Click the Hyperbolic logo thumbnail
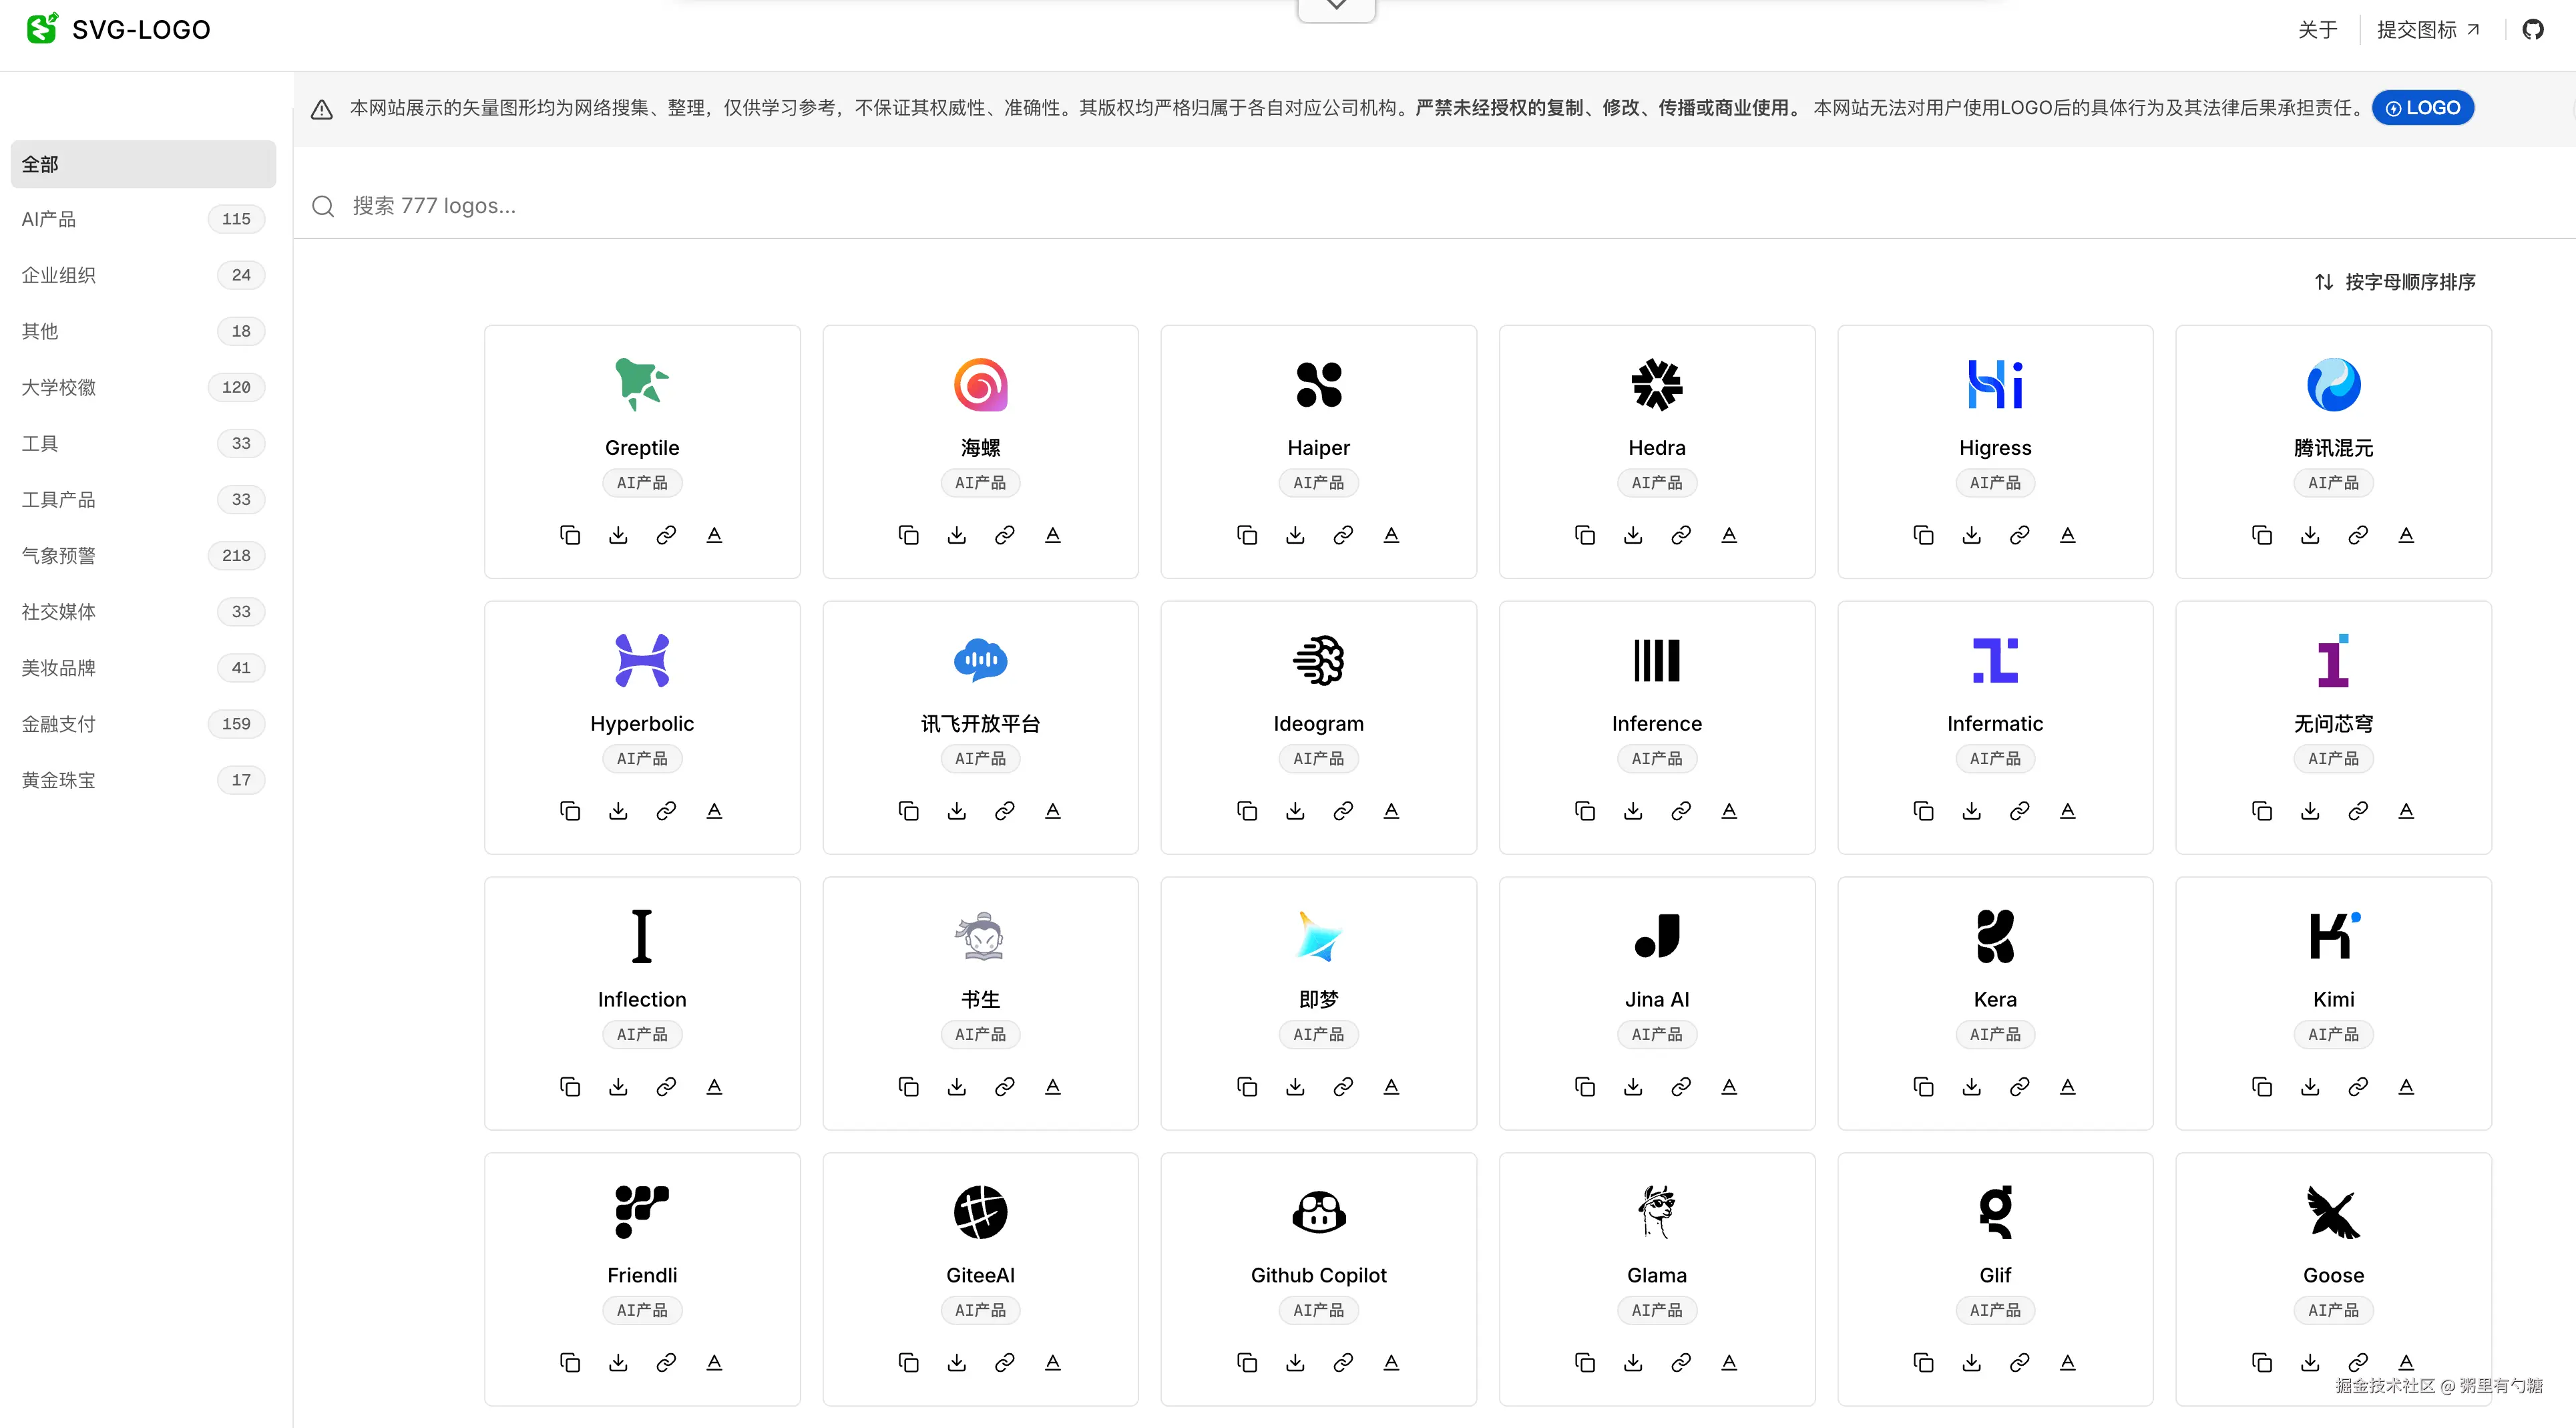The height and width of the screenshot is (1428, 2576). pyautogui.click(x=642, y=661)
